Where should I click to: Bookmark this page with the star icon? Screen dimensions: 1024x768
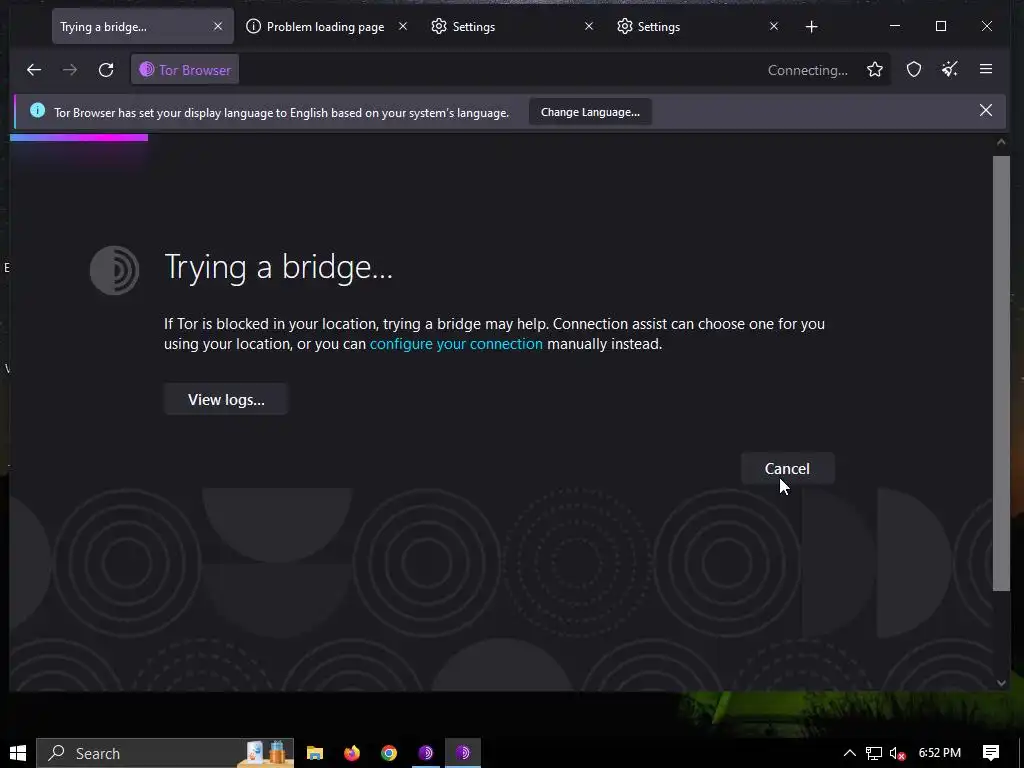pyautogui.click(x=874, y=70)
